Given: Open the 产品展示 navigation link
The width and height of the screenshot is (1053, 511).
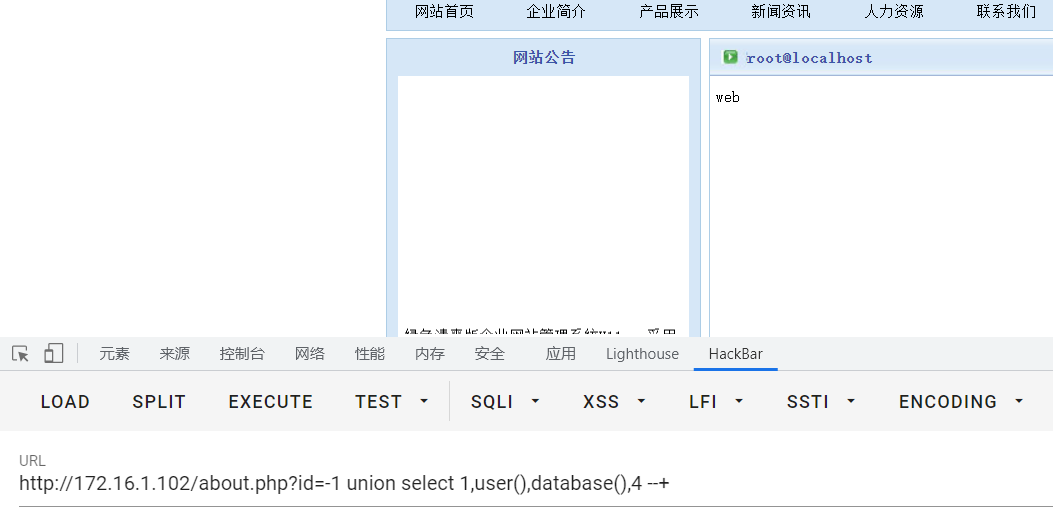Looking at the screenshot, I should (669, 11).
